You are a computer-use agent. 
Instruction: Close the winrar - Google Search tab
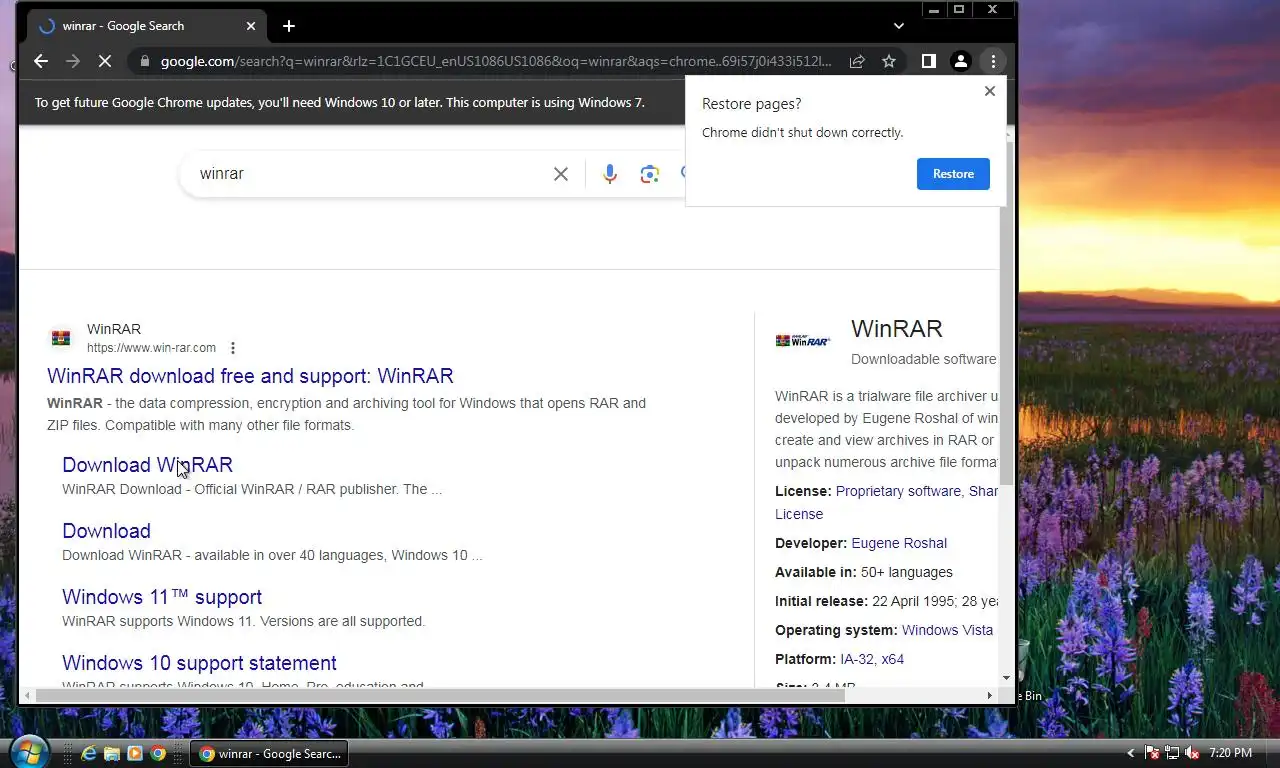pos(251,26)
